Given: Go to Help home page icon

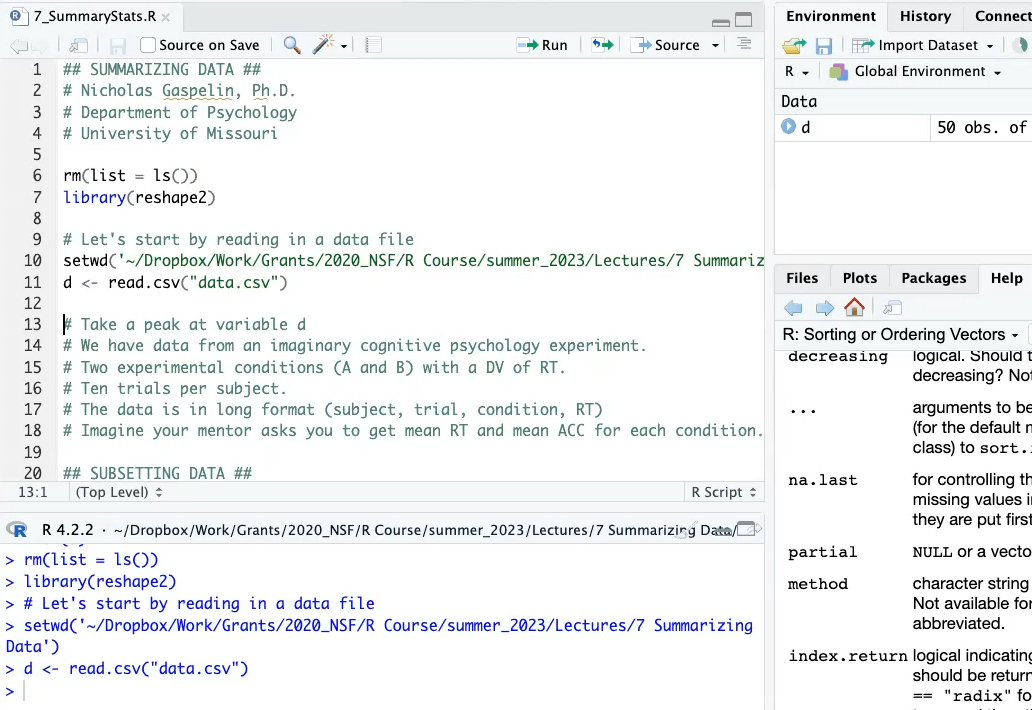Looking at the screenshot, I should coord(854,307).
